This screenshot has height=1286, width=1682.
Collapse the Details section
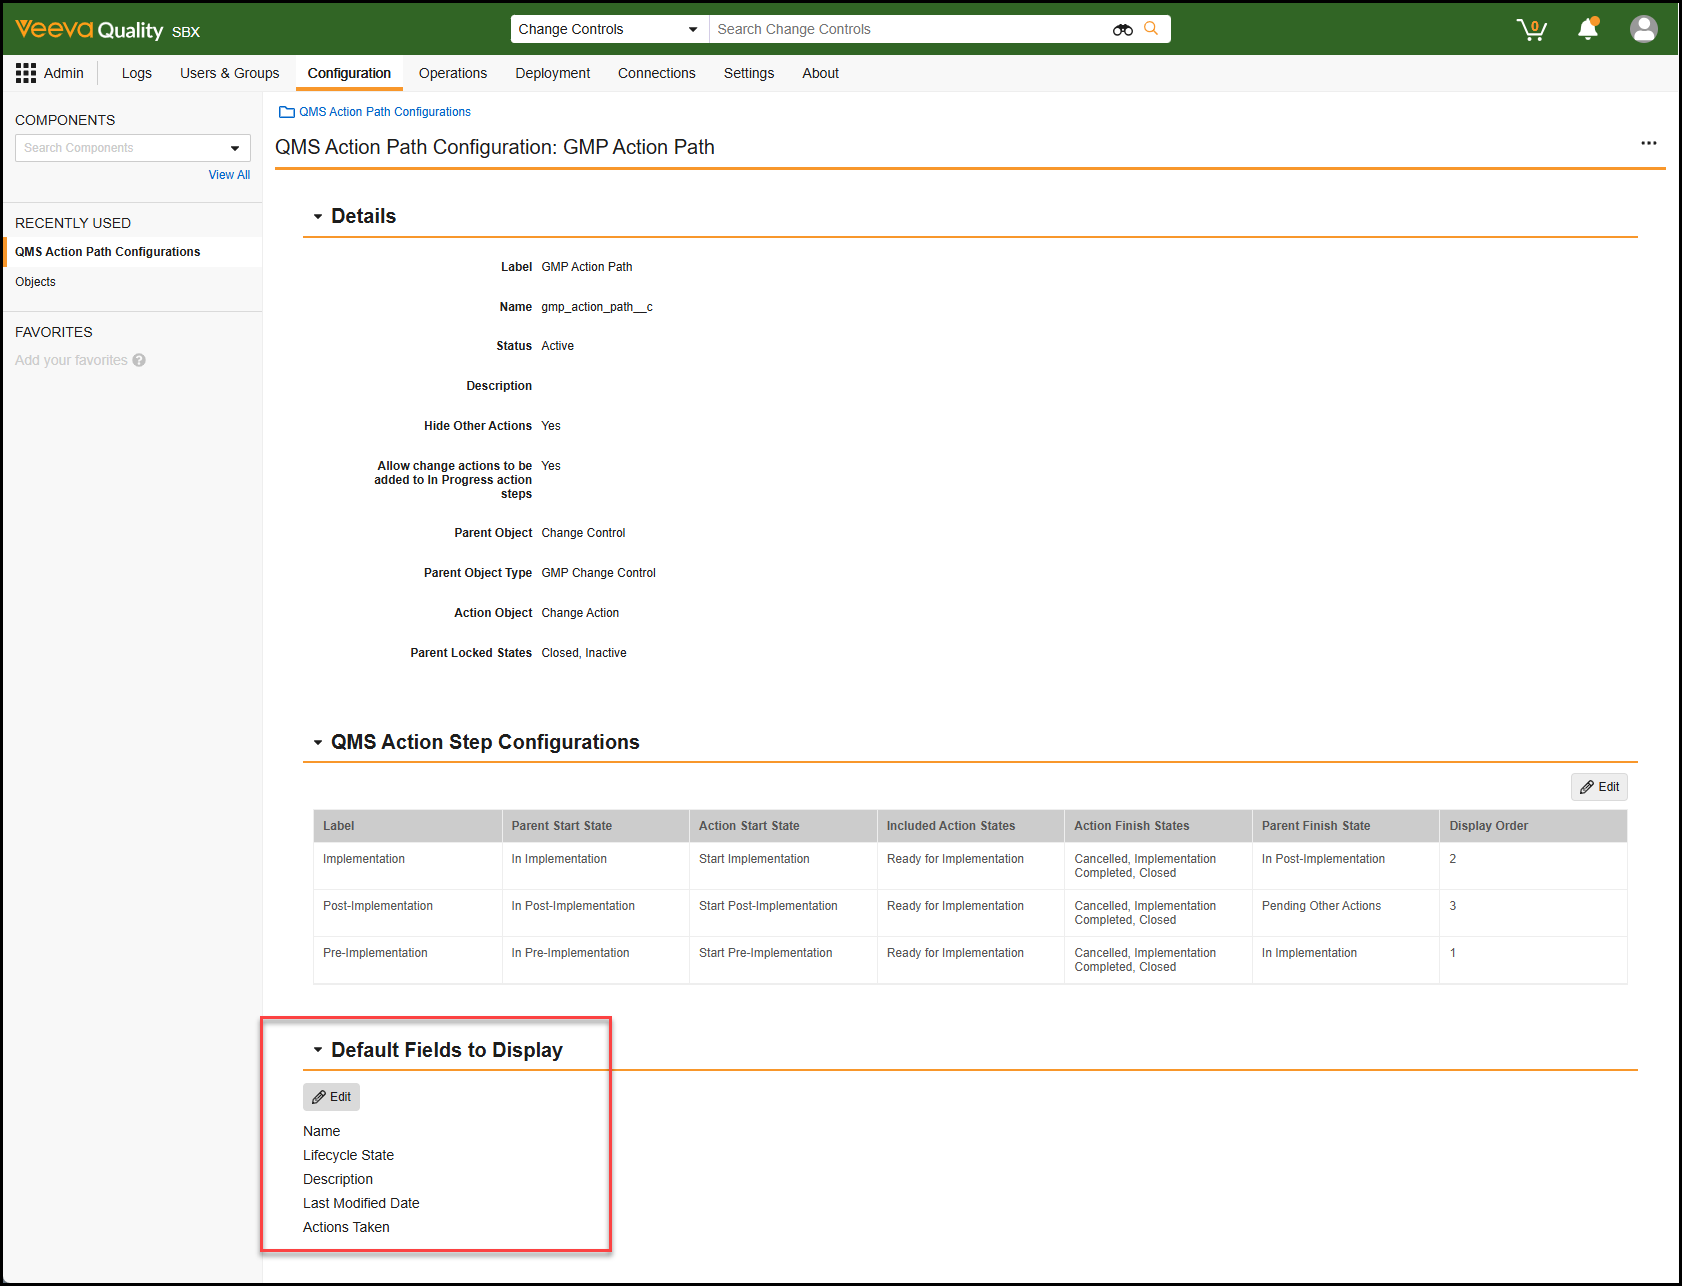[318, 217]
